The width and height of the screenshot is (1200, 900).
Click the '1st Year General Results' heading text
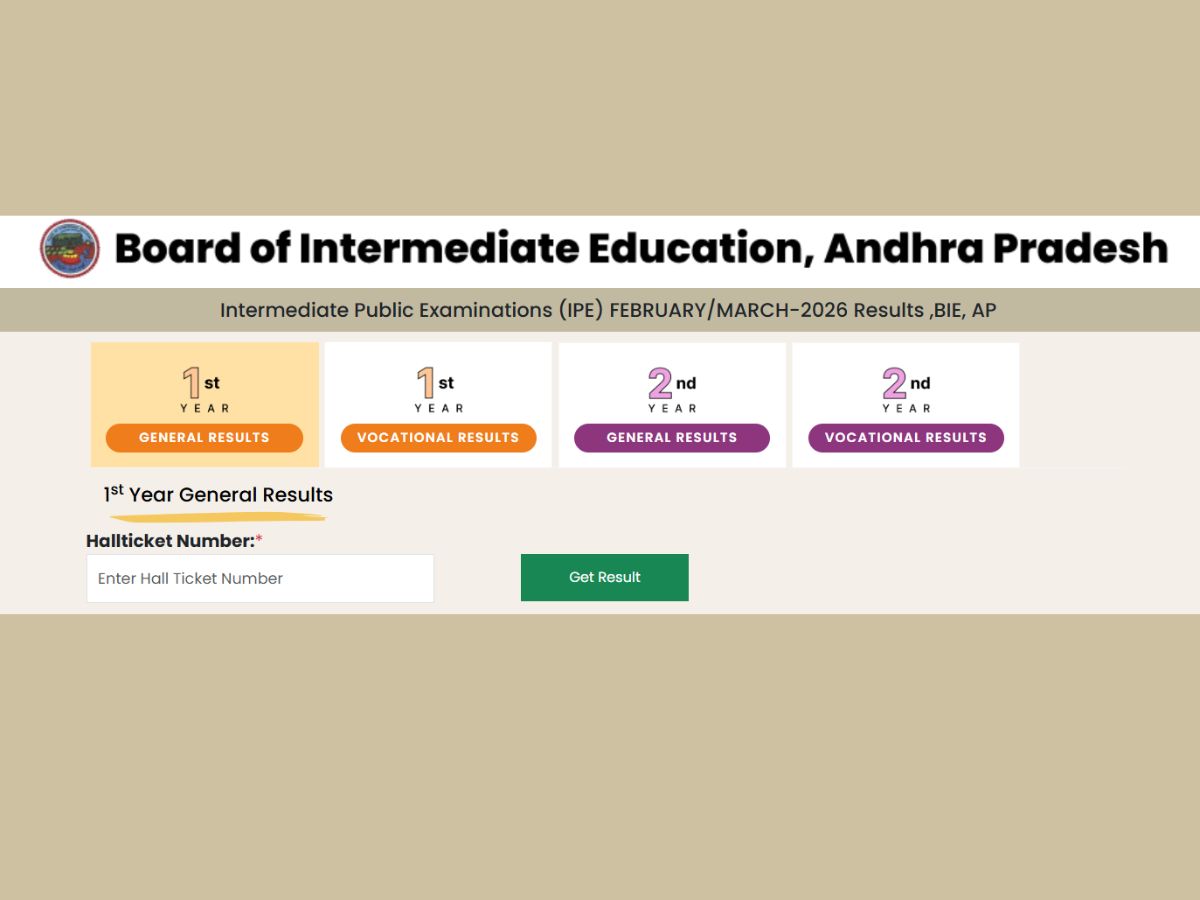[217, 494]
